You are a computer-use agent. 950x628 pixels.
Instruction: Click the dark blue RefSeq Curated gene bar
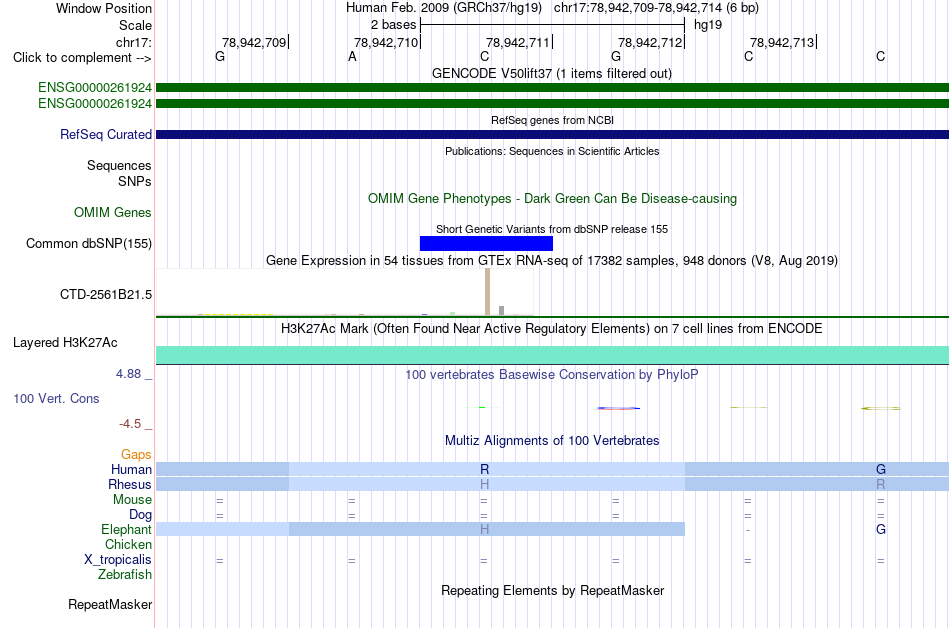click(552, 134)
